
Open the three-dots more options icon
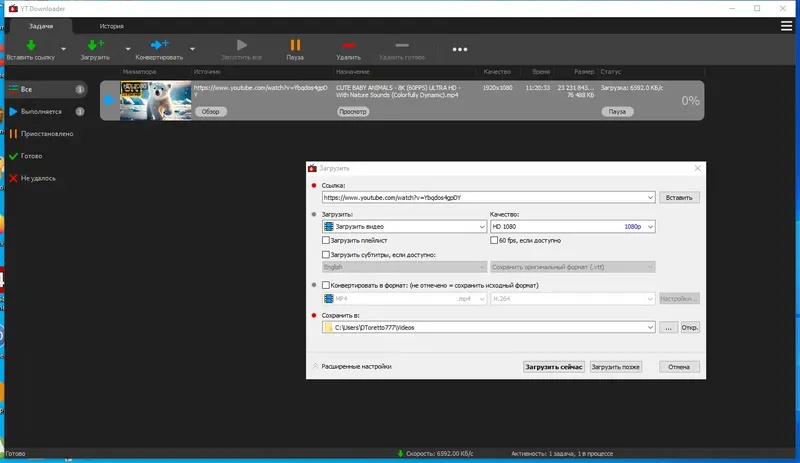[x=460, y=50]
